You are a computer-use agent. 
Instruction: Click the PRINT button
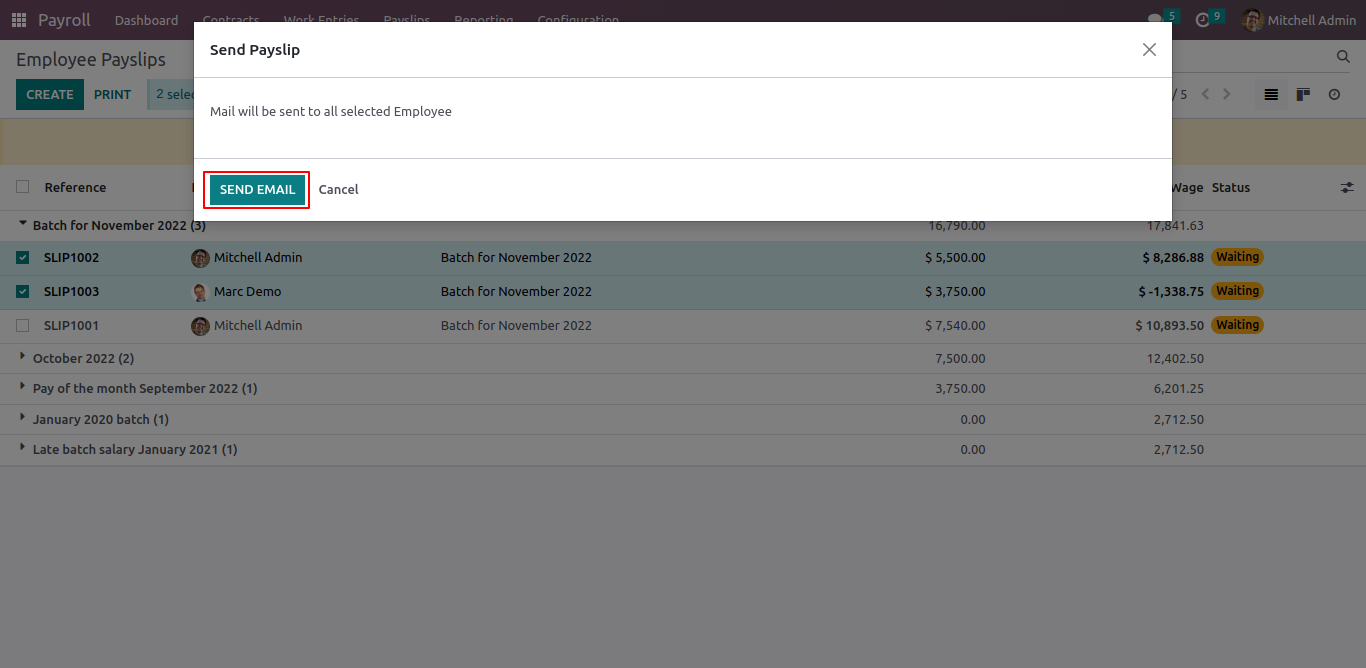(112, 94)
